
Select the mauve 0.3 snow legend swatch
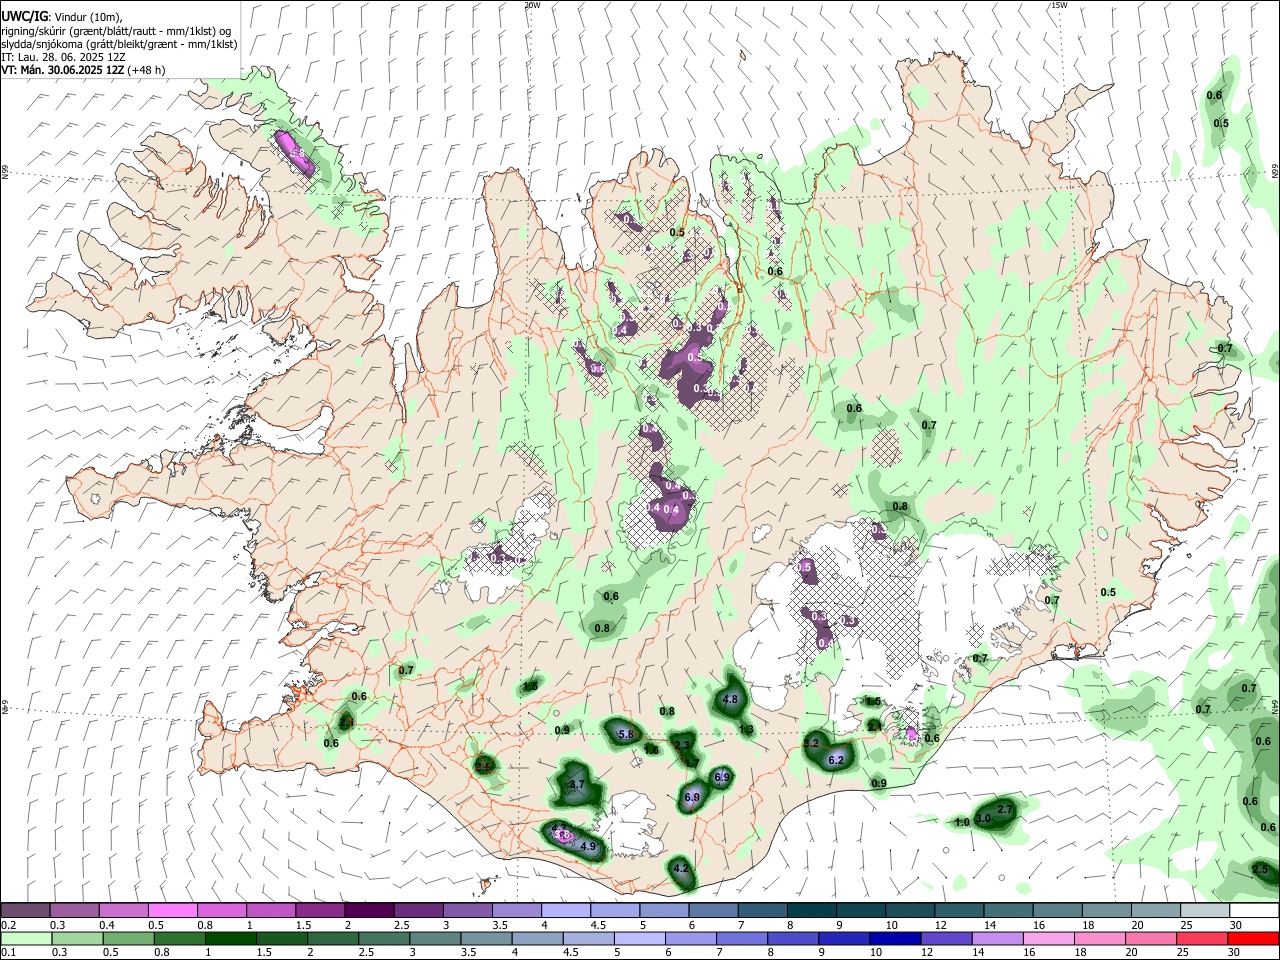[74, 910]
